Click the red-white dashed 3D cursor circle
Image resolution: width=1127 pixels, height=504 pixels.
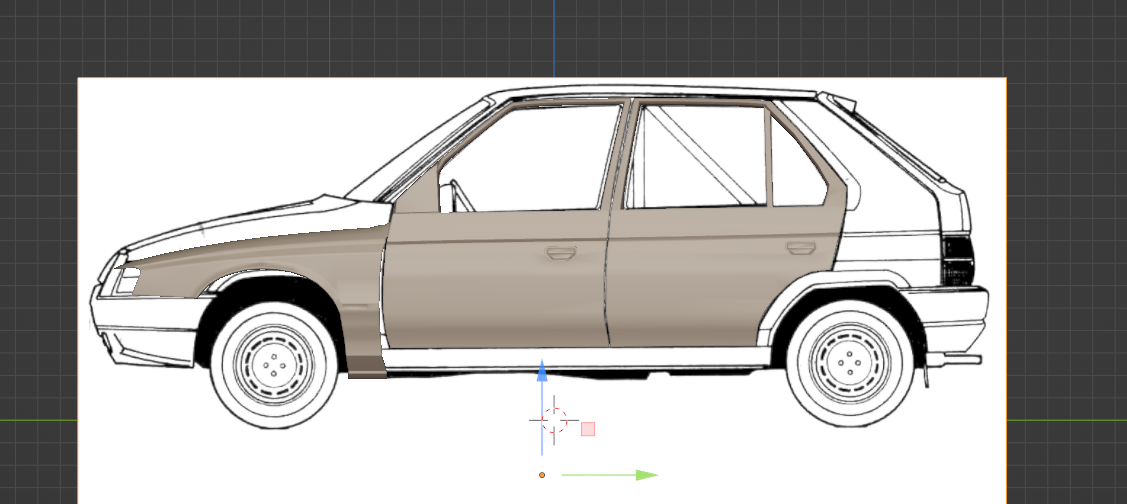pyautogui.click(x=554, y=420)
